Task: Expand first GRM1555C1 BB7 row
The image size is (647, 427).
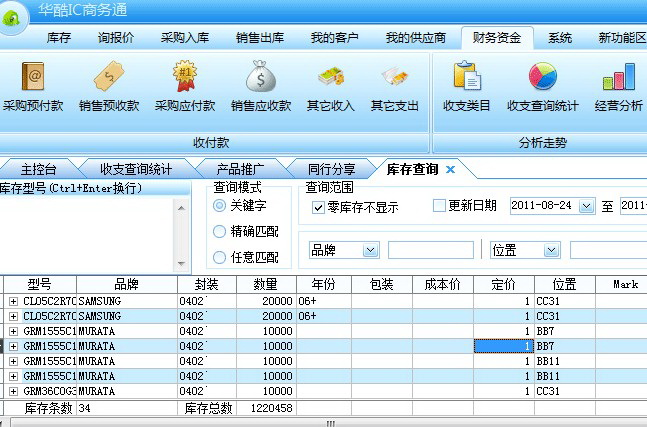Action: click(x=13, y=331)
